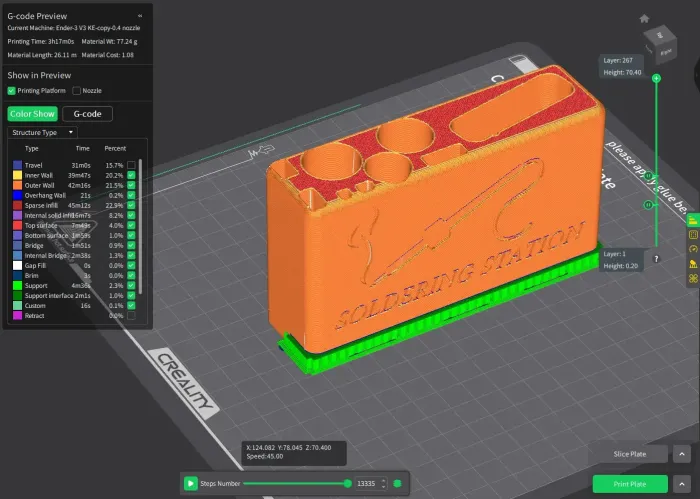Click the speedometer icon in right sidebar
Screen dimensions: 700x499
point(693,248)
